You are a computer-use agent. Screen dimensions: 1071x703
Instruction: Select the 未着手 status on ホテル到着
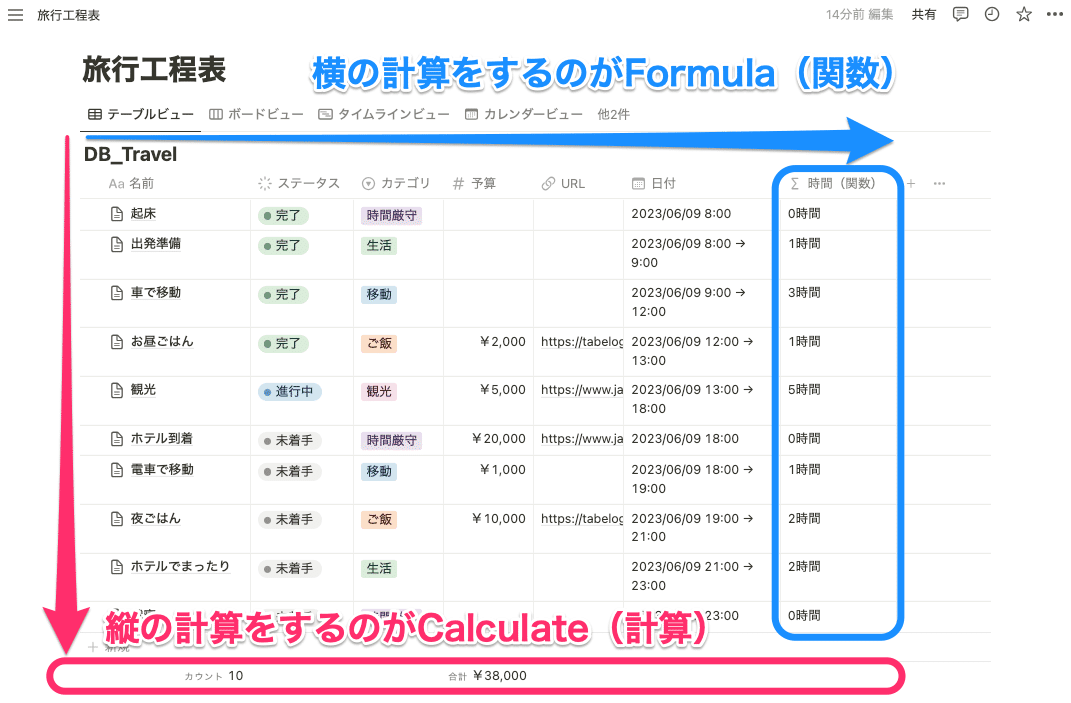[287, 438]
